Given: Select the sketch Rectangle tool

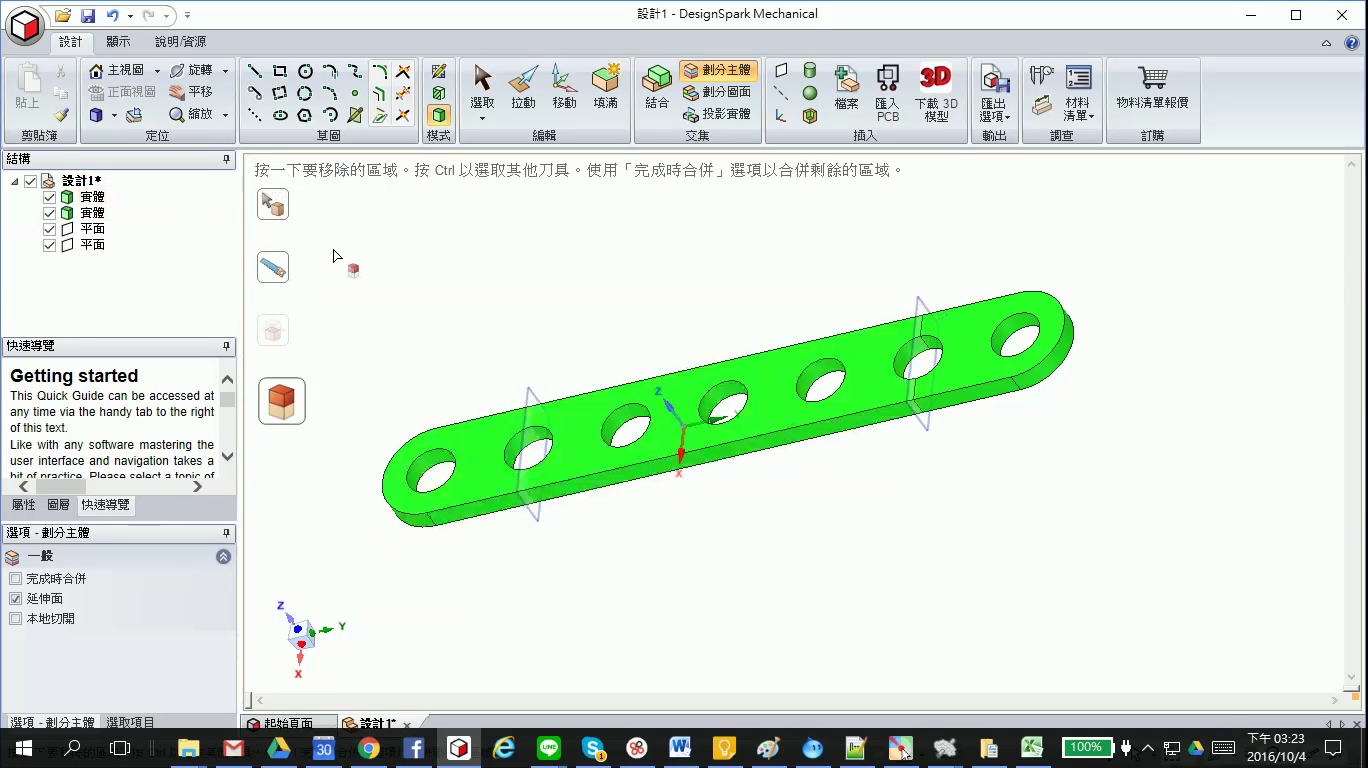Looking at the screenshot, I should pyautogui.click(x=280, y=71).
